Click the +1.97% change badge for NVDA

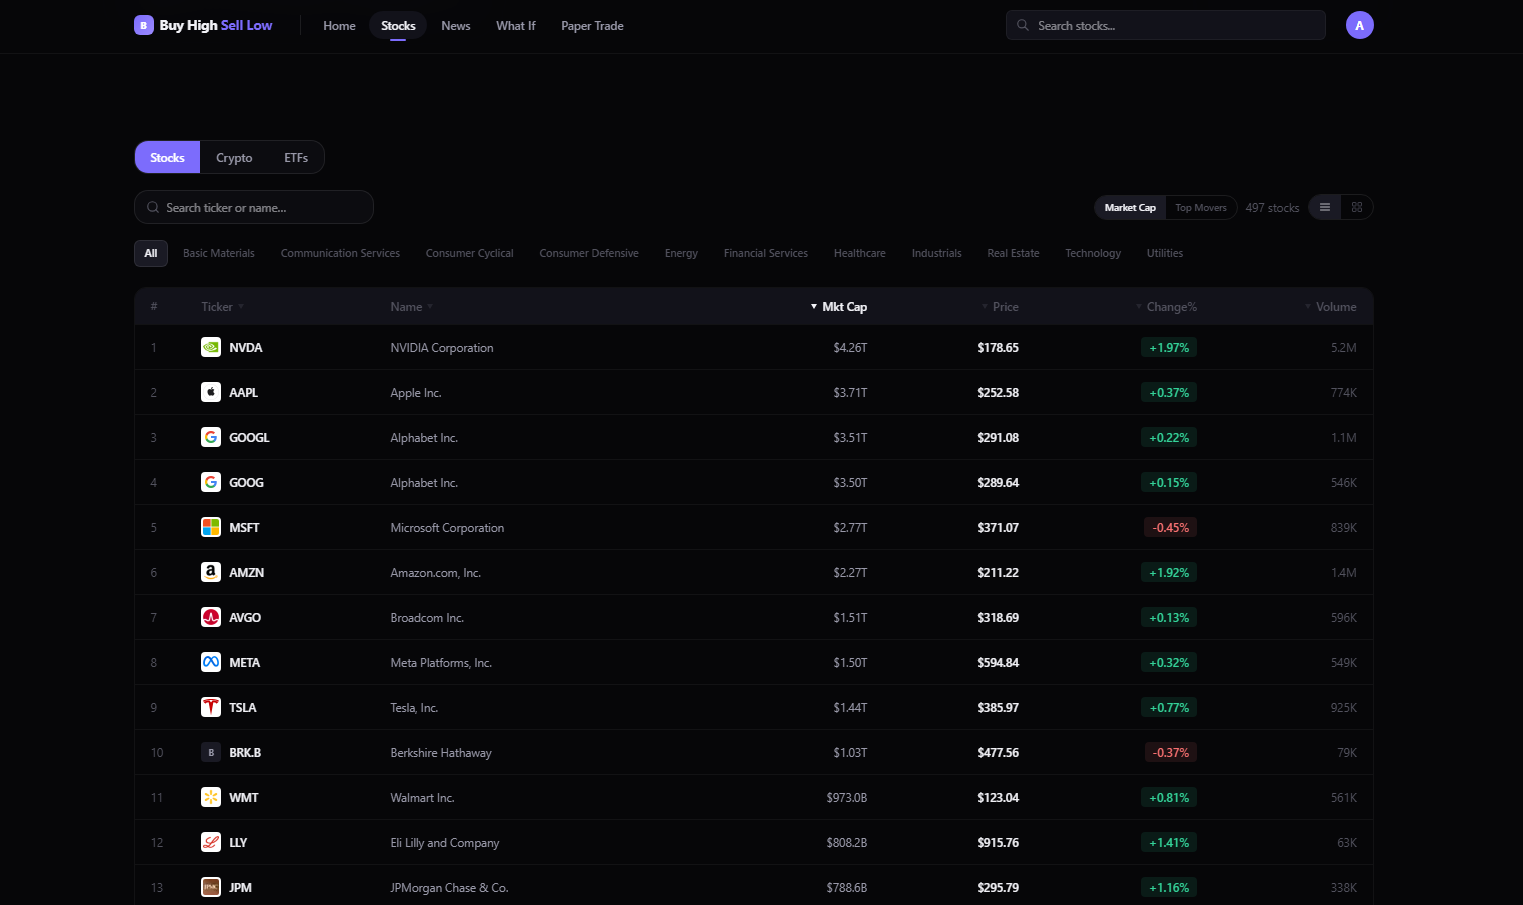coord(1169,347)
